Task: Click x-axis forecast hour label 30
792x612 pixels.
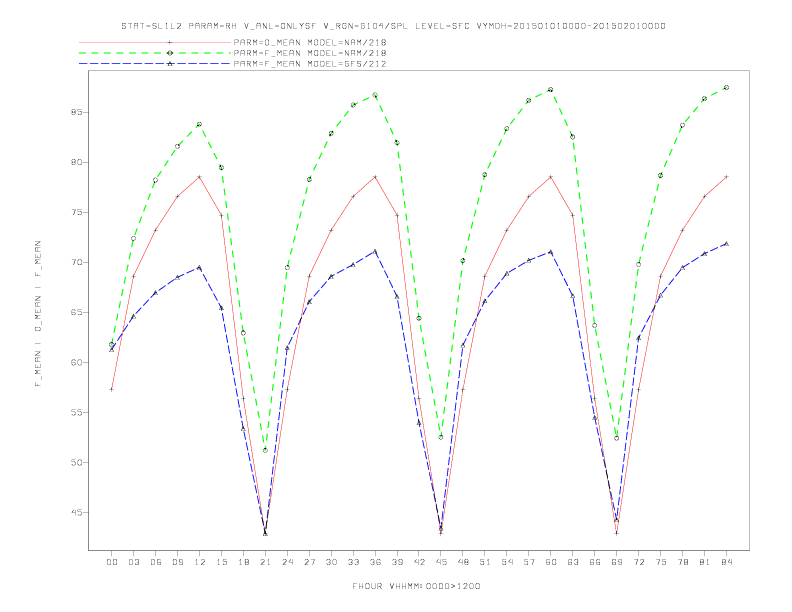Action: [x=331, y=562]
